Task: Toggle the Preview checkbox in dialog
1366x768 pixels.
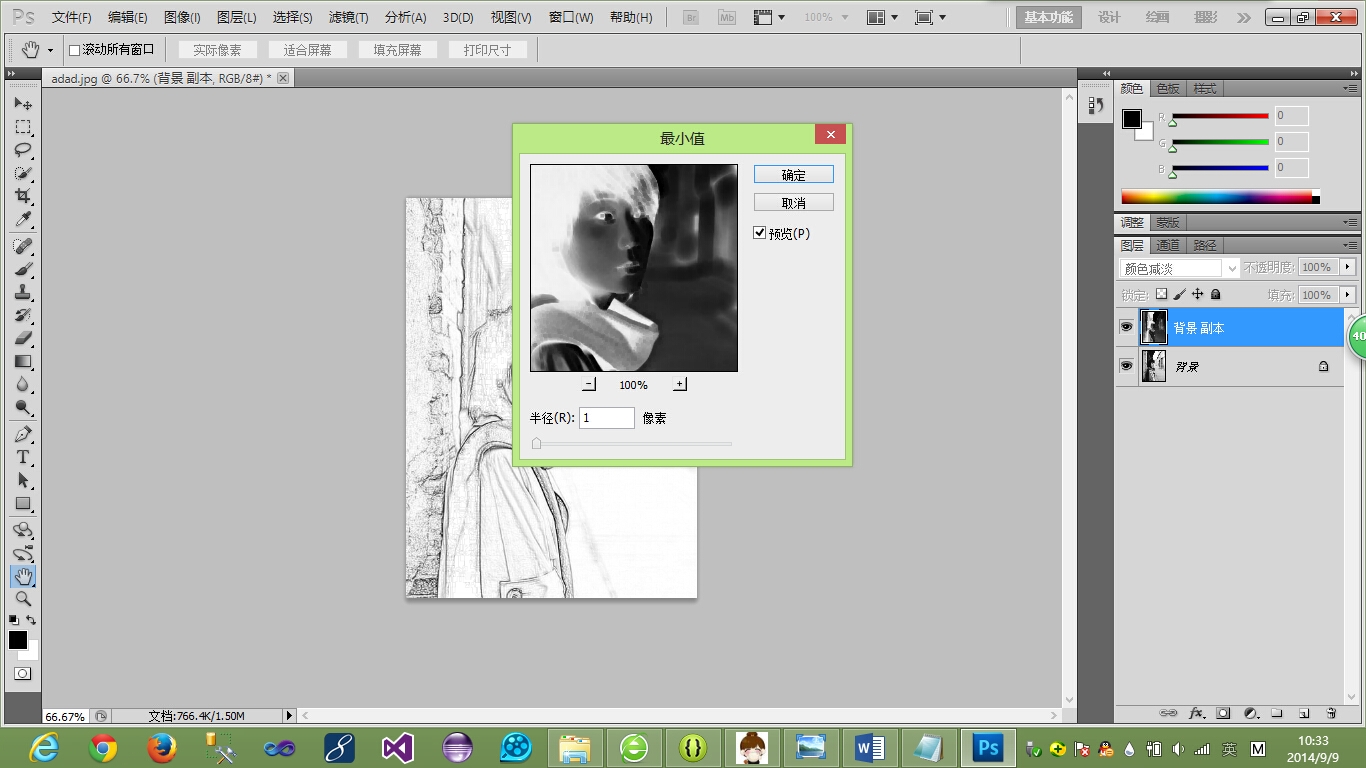Action: [760, 233]
